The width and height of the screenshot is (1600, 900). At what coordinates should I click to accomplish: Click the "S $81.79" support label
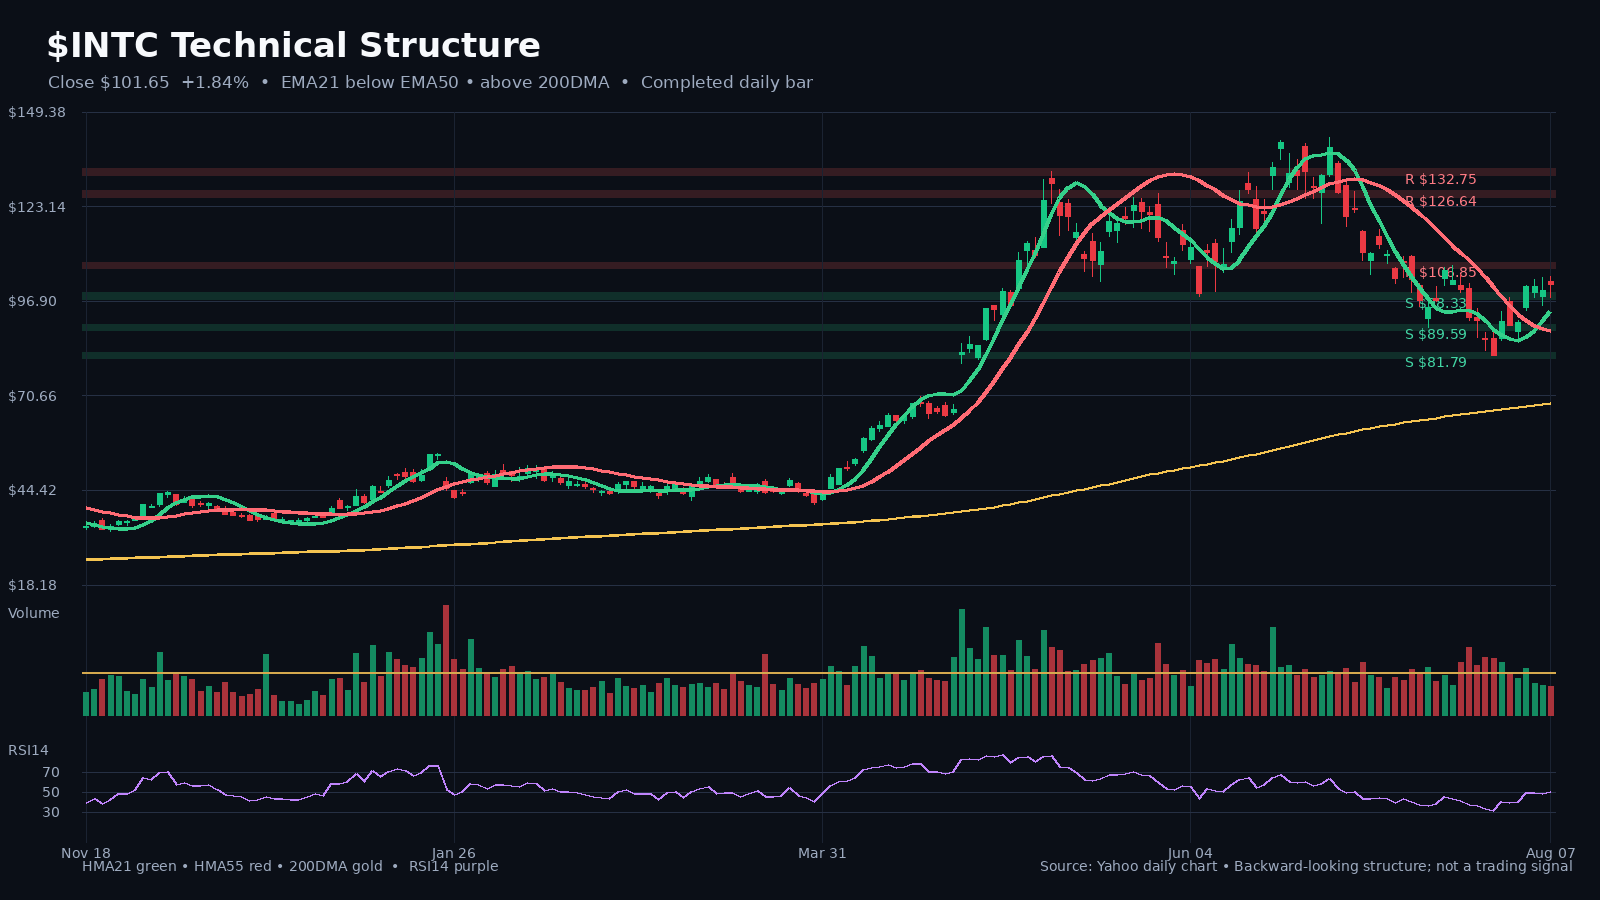pos(1435,363)
